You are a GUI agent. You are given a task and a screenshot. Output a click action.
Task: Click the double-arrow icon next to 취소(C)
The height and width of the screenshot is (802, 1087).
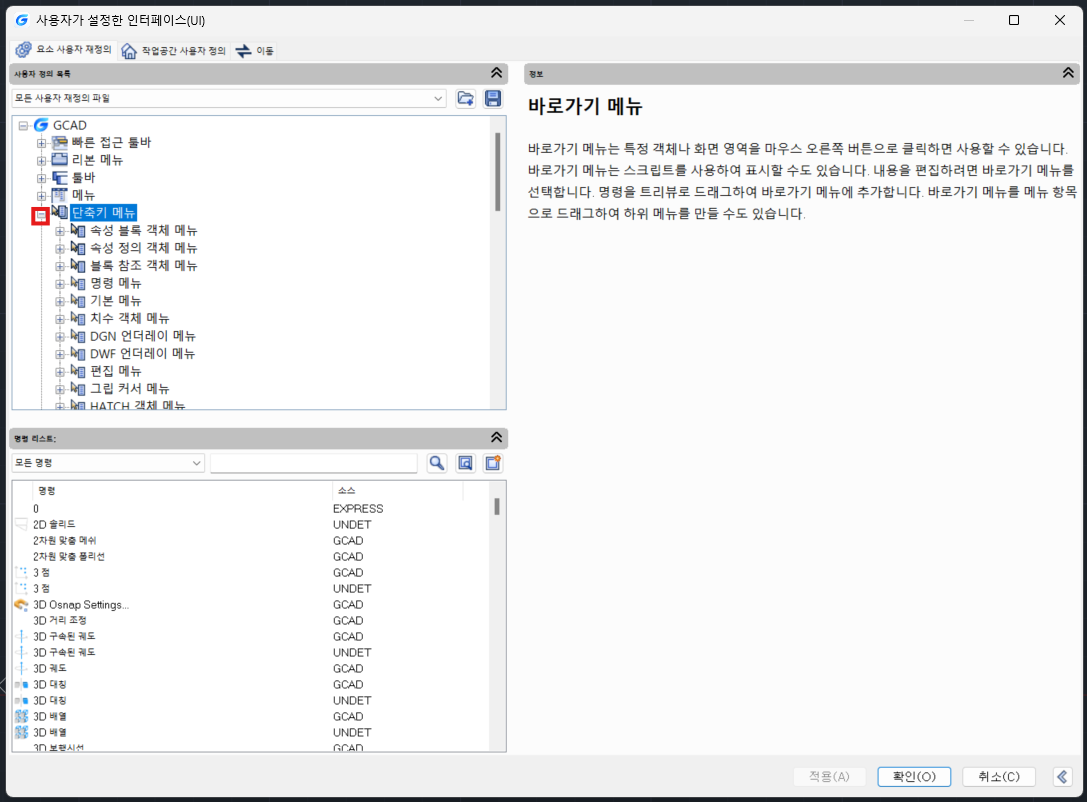pos(1063,777)
